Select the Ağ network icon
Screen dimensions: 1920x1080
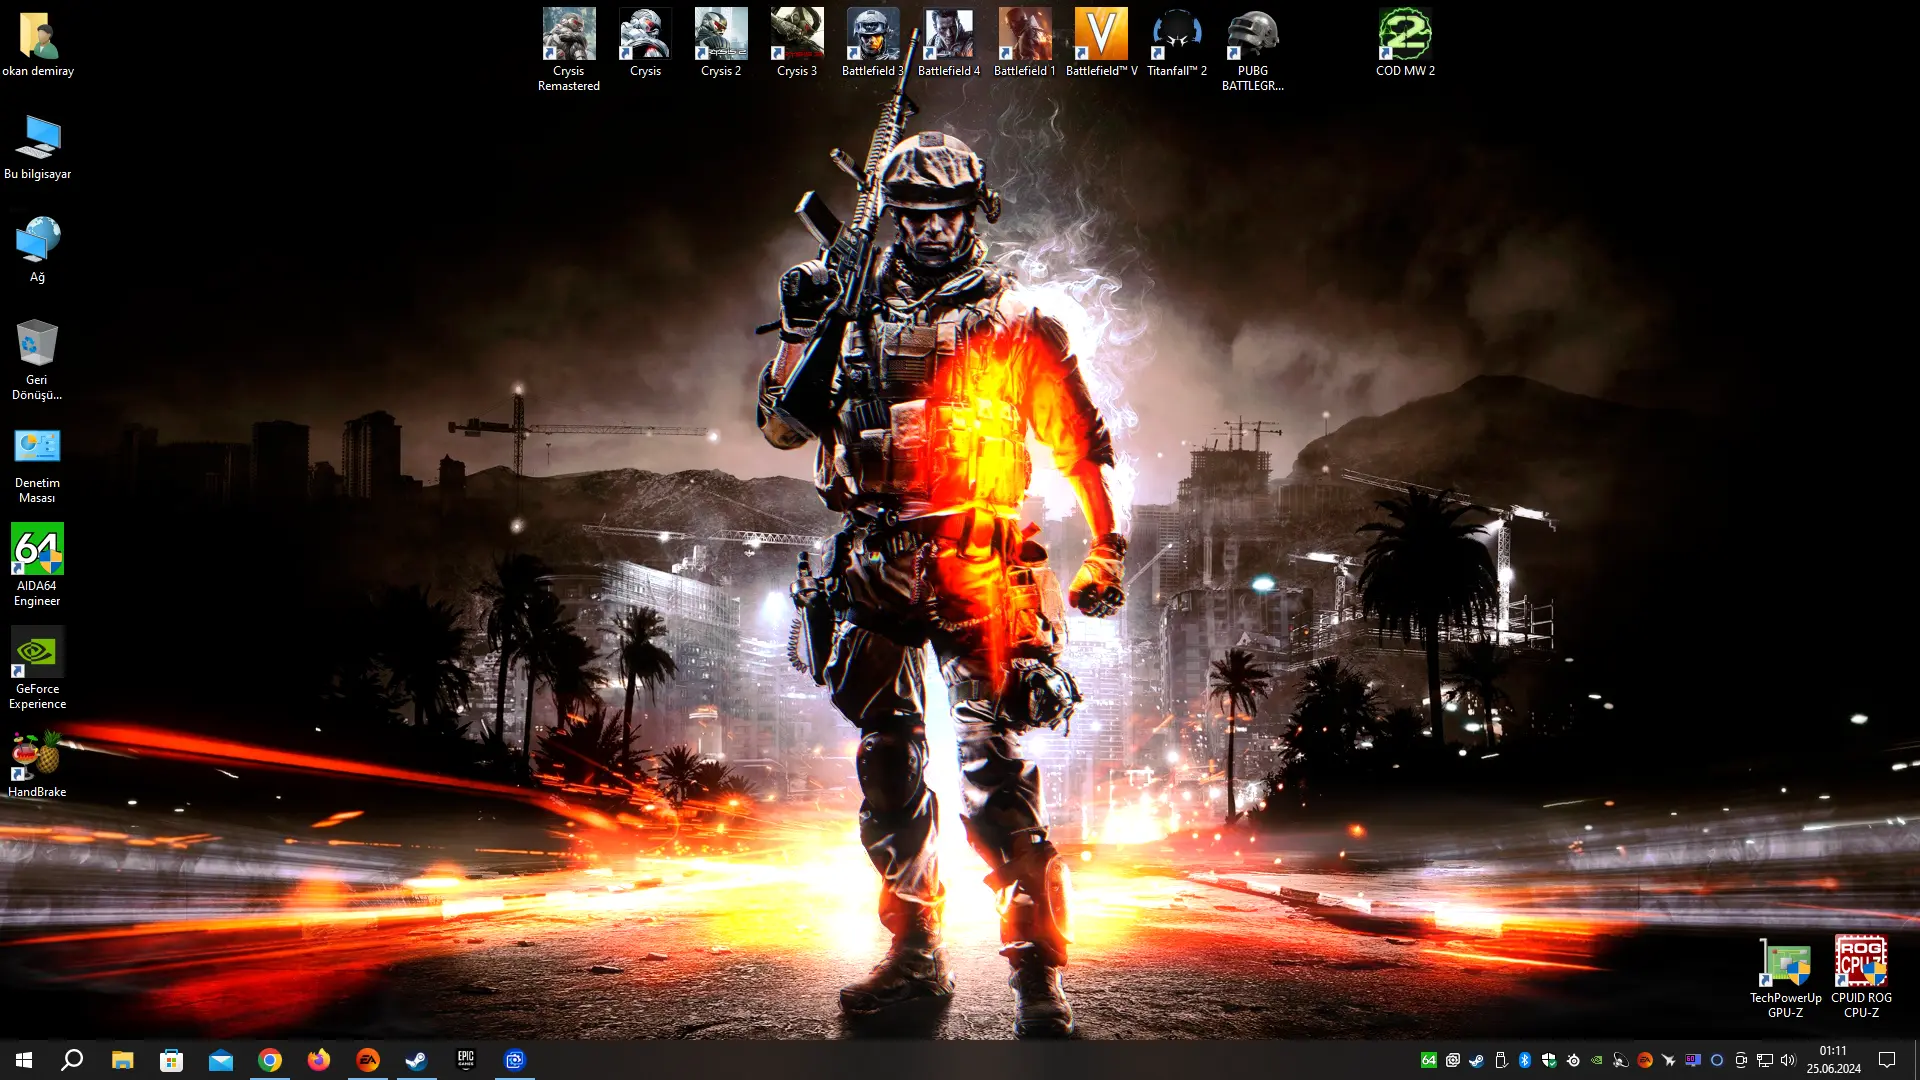pyautogui.click(x=38, y=250)
